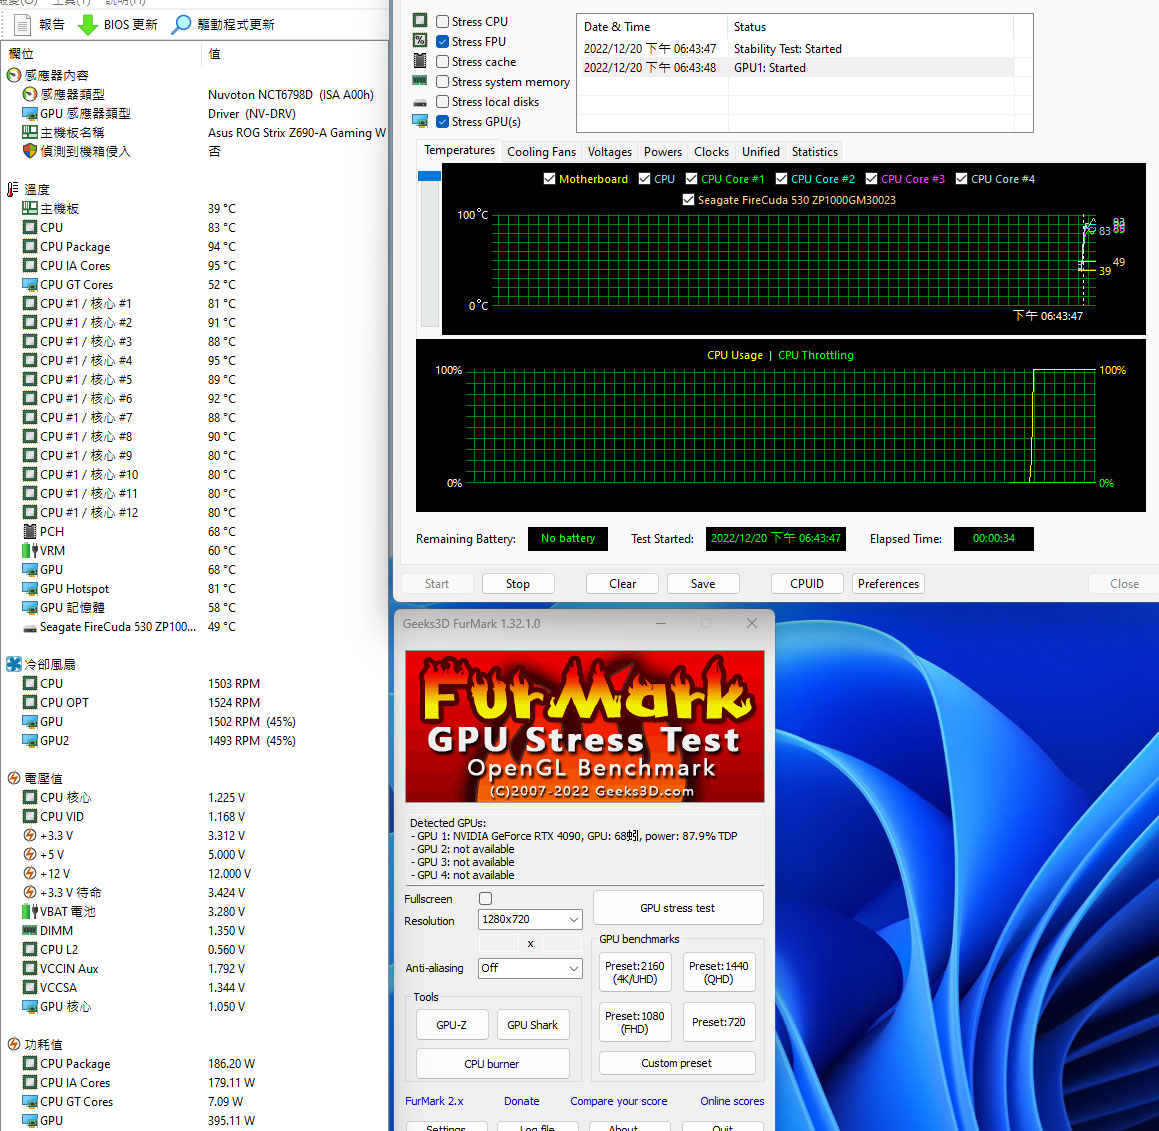Open the Online scores link
The width and height of the screenshot is (1159, 1131).
click(732, 1101)
